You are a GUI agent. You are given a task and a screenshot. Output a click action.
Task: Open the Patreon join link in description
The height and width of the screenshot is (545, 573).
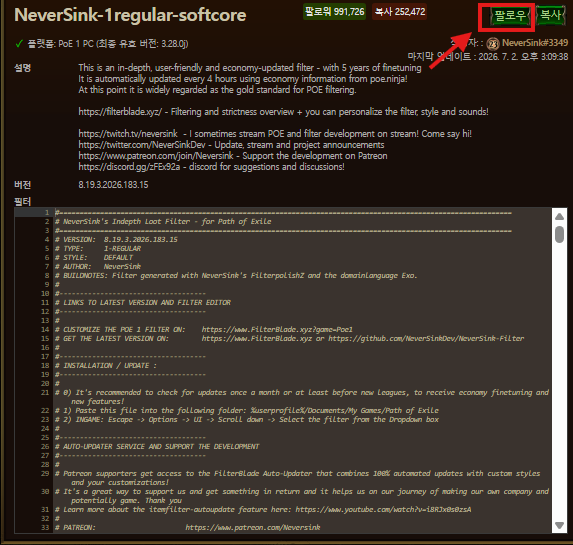(x=156, y=156)
